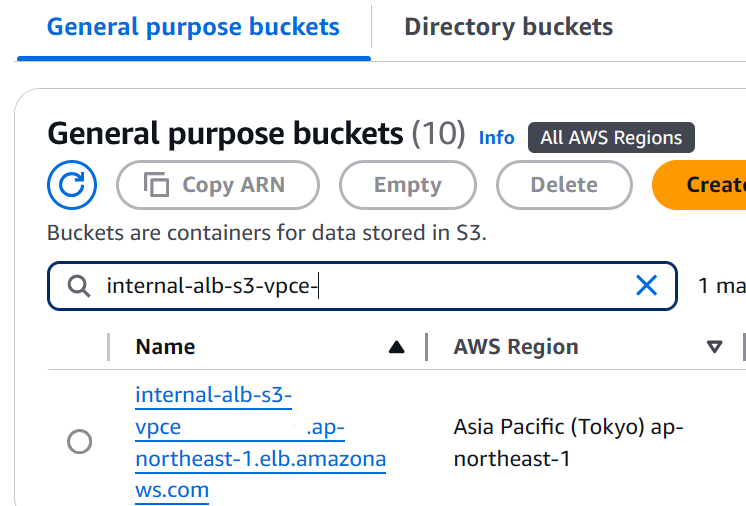This screenshot has height=506, width=746.
Task: Click the AWS Region column header
Action: [516, 347]
